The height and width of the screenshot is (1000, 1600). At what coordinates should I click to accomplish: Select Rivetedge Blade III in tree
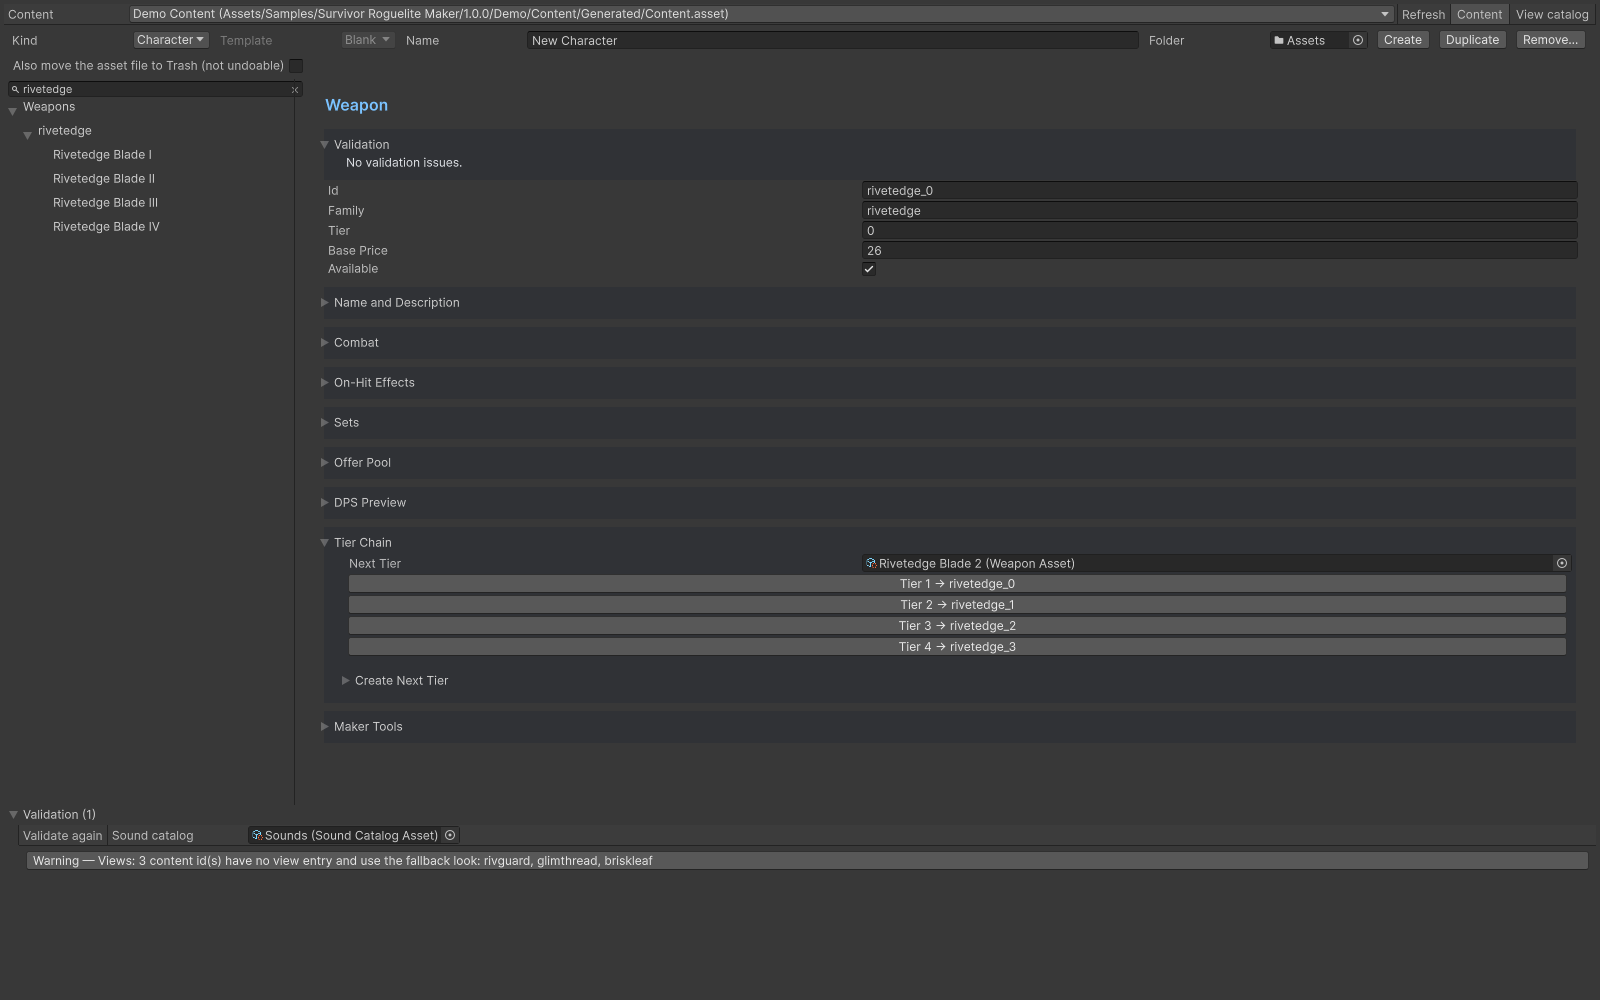105,203
